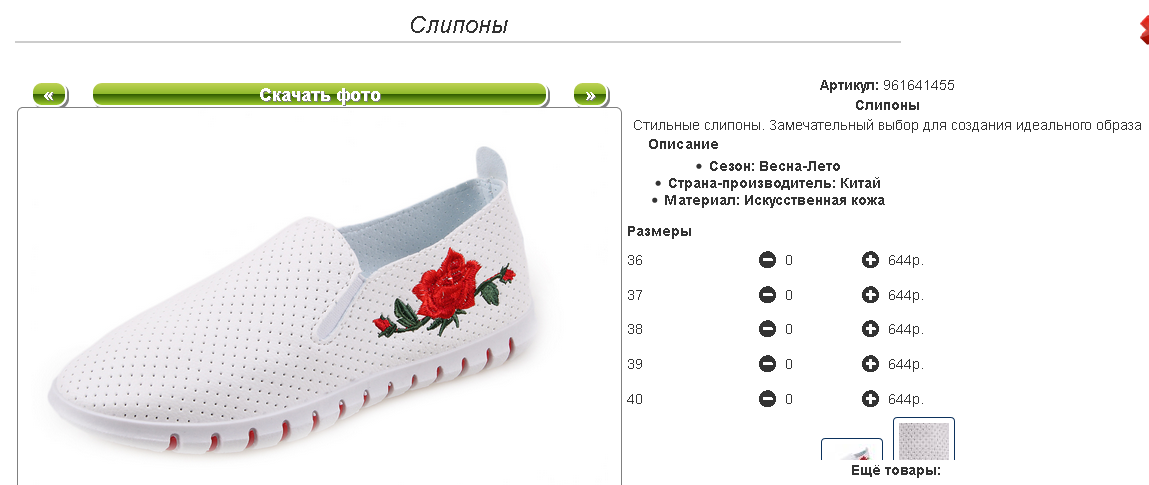The width and height of the screenshot is (1149, 485).
Task: Reduce quantity of size 38
Action: click(x=767, y=330)
